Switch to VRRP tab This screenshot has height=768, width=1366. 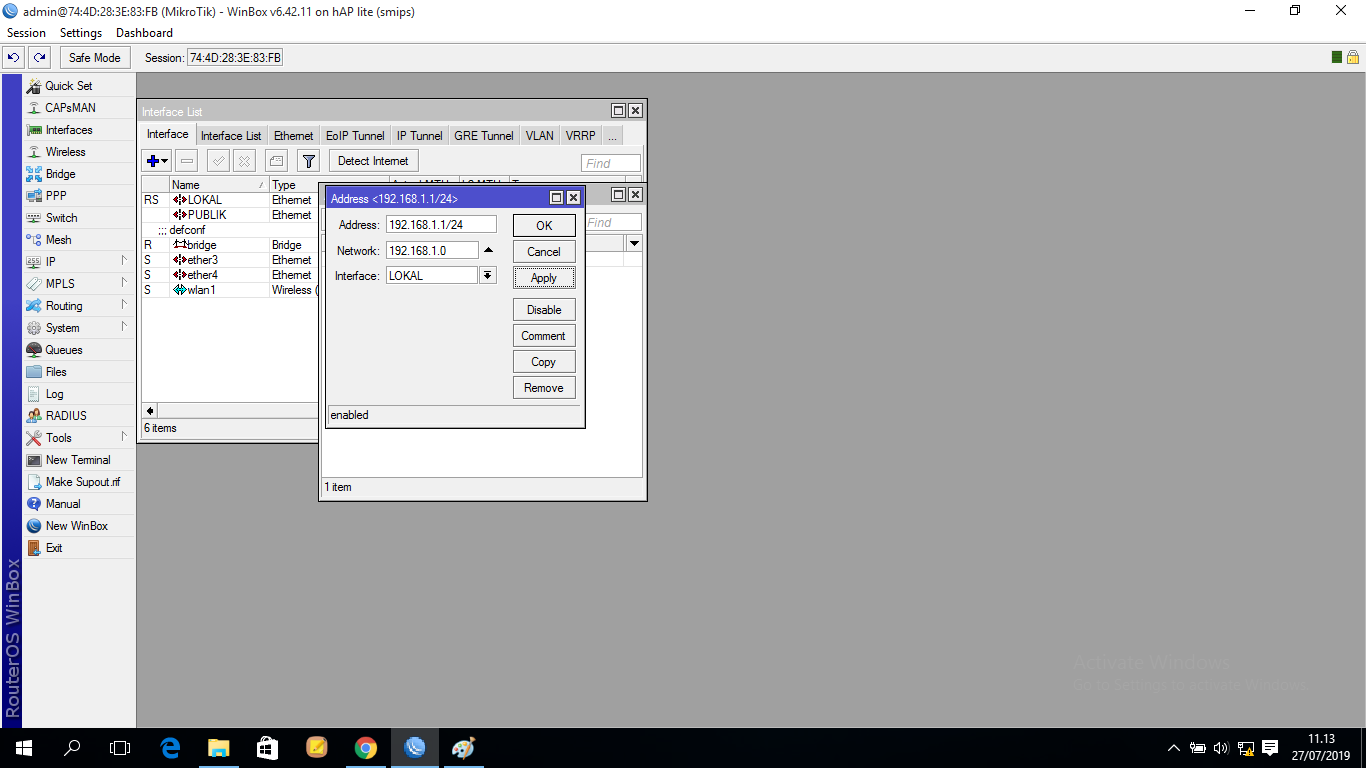tap(580, 136)
